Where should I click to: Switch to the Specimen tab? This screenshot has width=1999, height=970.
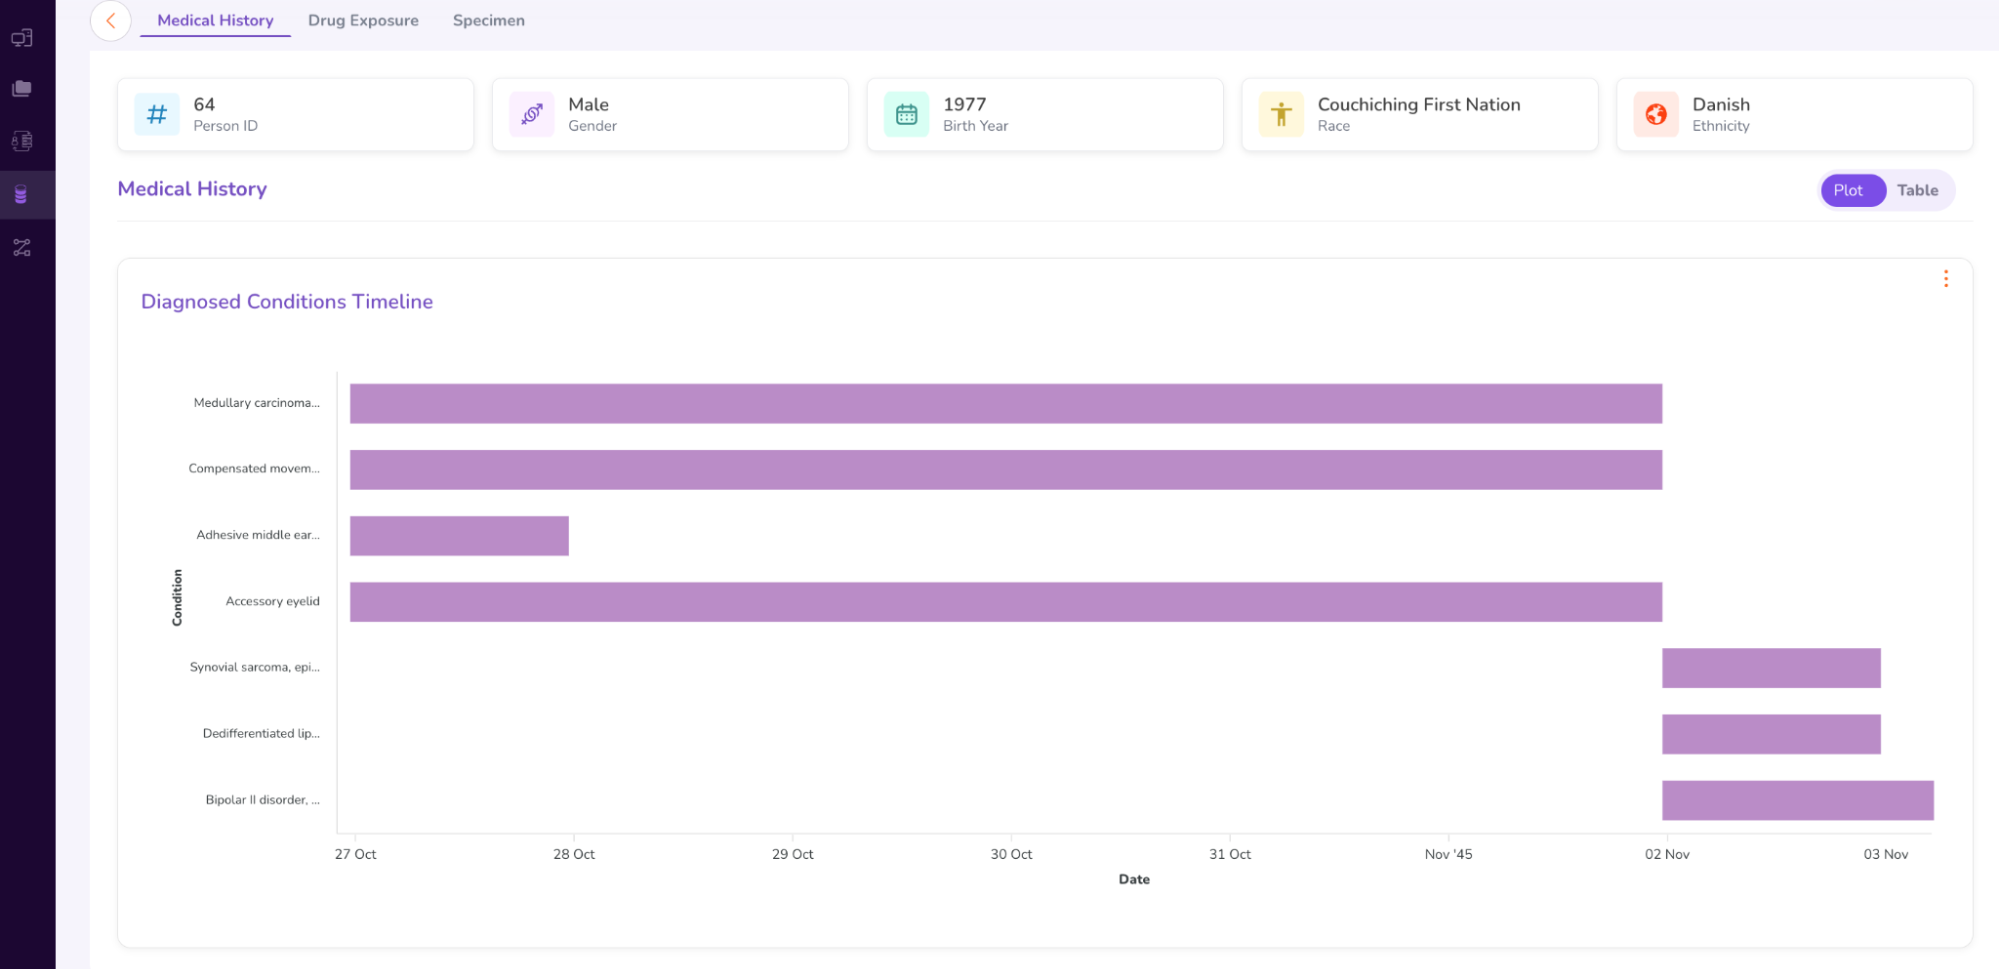click(x=488, y=20)
